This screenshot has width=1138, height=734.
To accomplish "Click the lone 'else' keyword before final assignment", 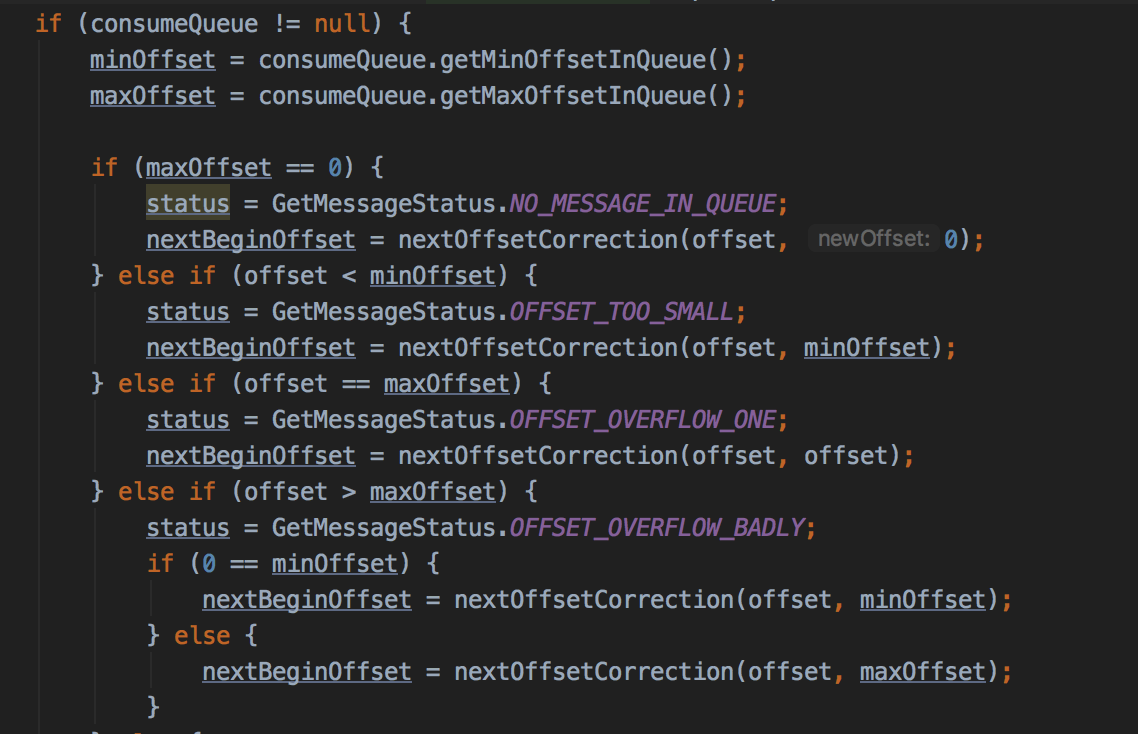I will tap(202, 636).
